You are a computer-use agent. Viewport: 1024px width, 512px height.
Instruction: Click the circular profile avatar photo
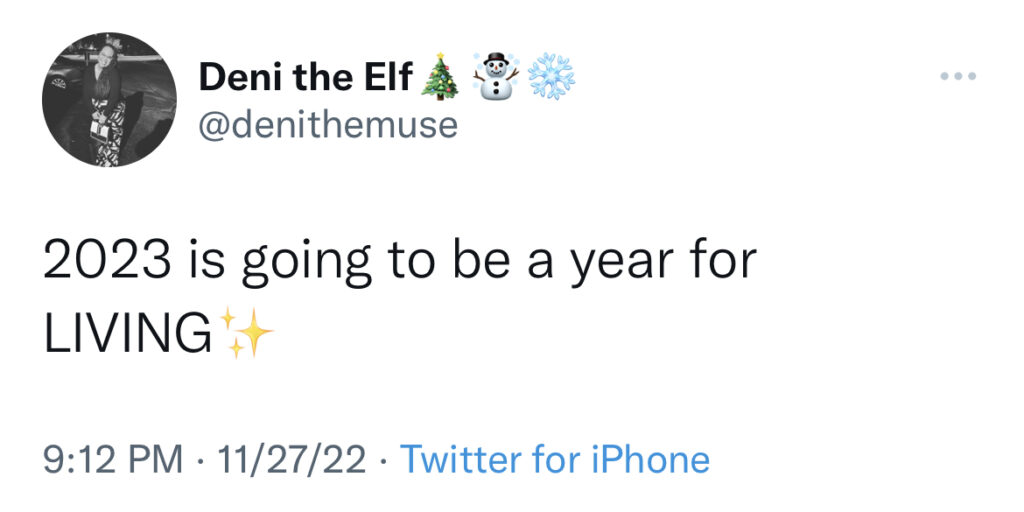pyautogui.click(x=109, y=99)
